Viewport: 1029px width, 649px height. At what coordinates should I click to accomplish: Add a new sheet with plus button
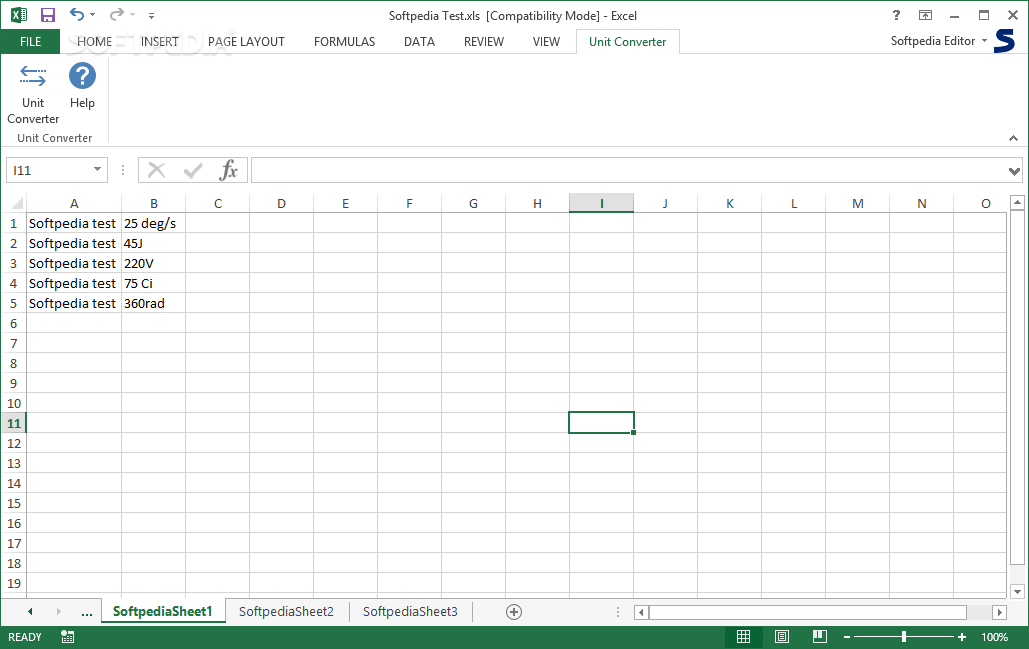pyautogui.click(x=514, y=612)
